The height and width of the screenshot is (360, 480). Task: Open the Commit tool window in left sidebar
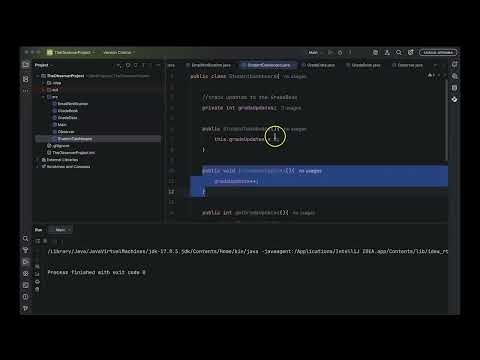[x=26, y=79]
